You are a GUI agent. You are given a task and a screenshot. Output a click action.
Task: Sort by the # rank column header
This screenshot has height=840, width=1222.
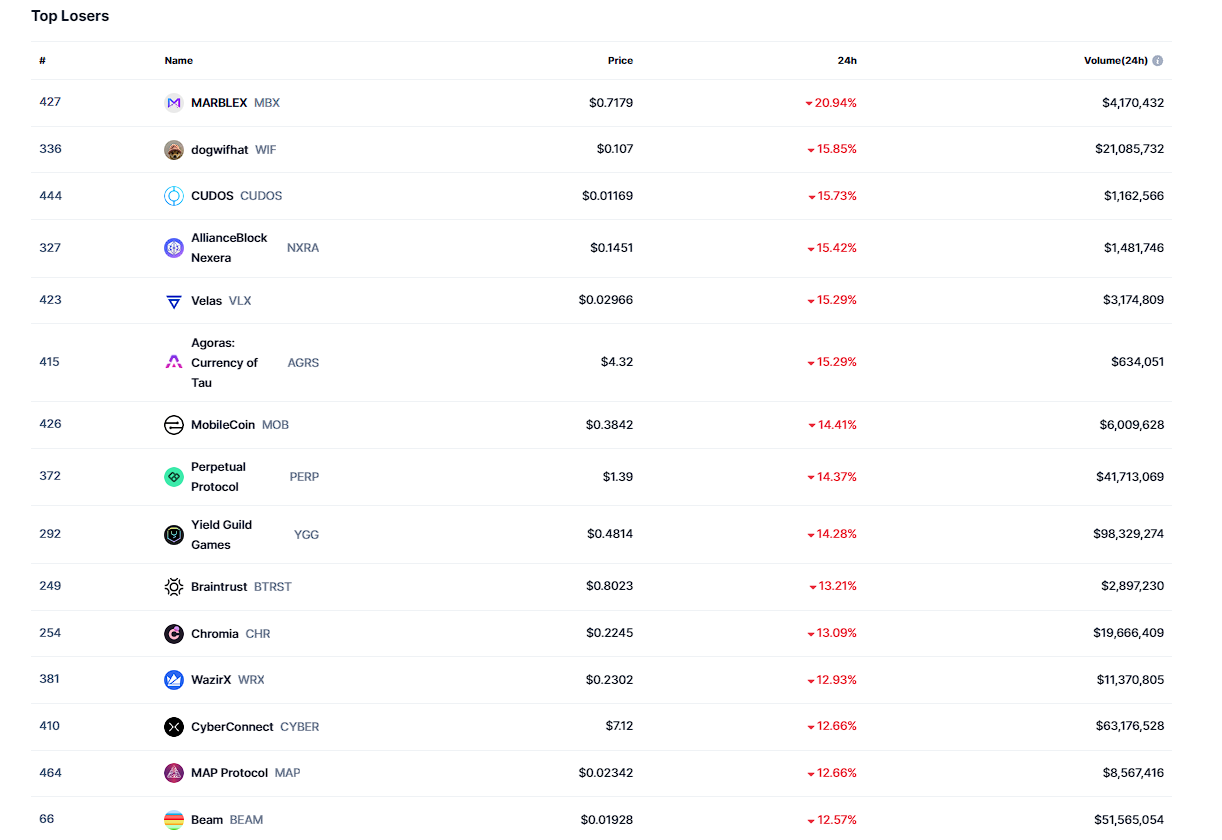click(43, 61)
